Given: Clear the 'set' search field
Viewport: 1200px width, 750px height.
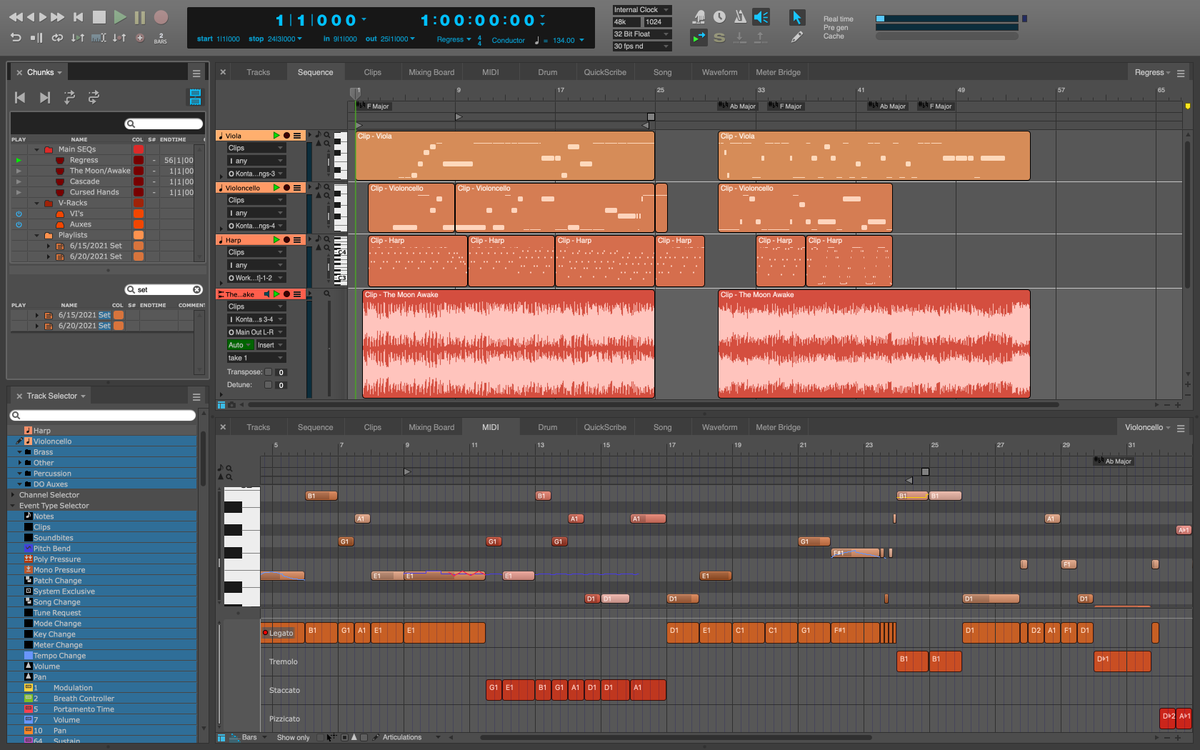Looking at the screenshot, I should click(x=196, y=290).
